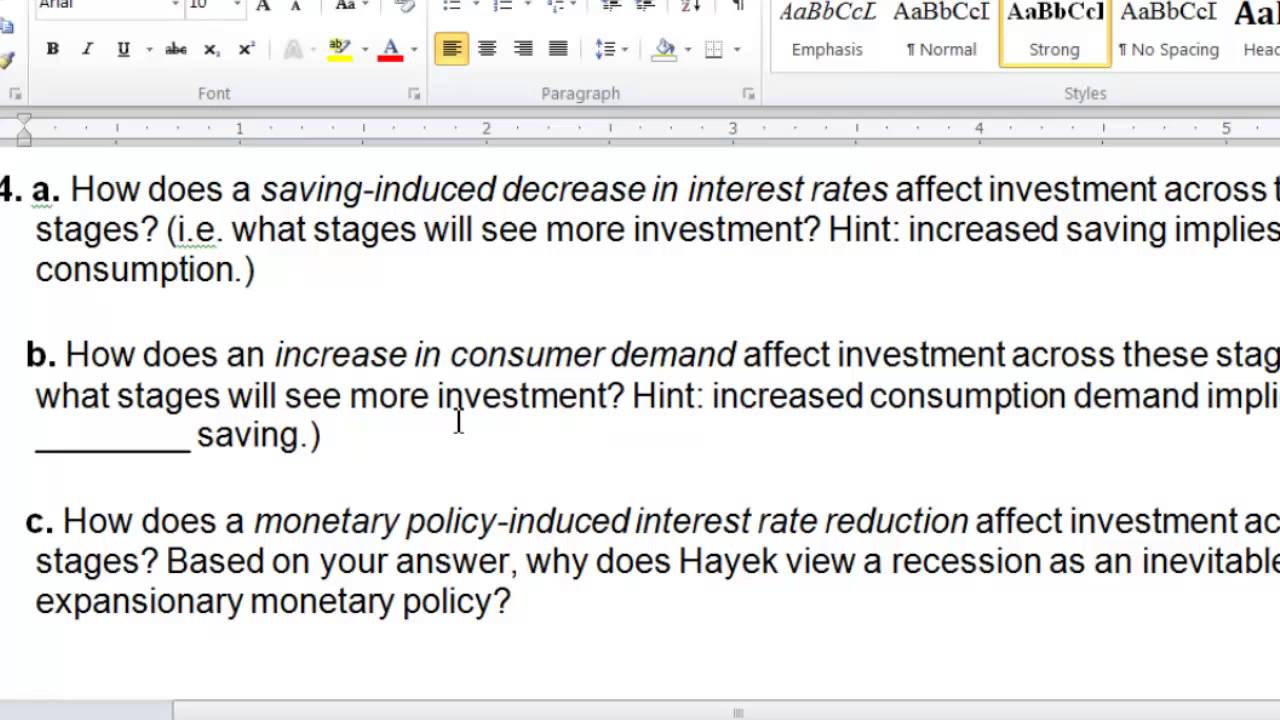Viewport: 1280px width, 720px height.
Task: Click the word 'consumption.)' in question a
Action: (x=145, y=270)
